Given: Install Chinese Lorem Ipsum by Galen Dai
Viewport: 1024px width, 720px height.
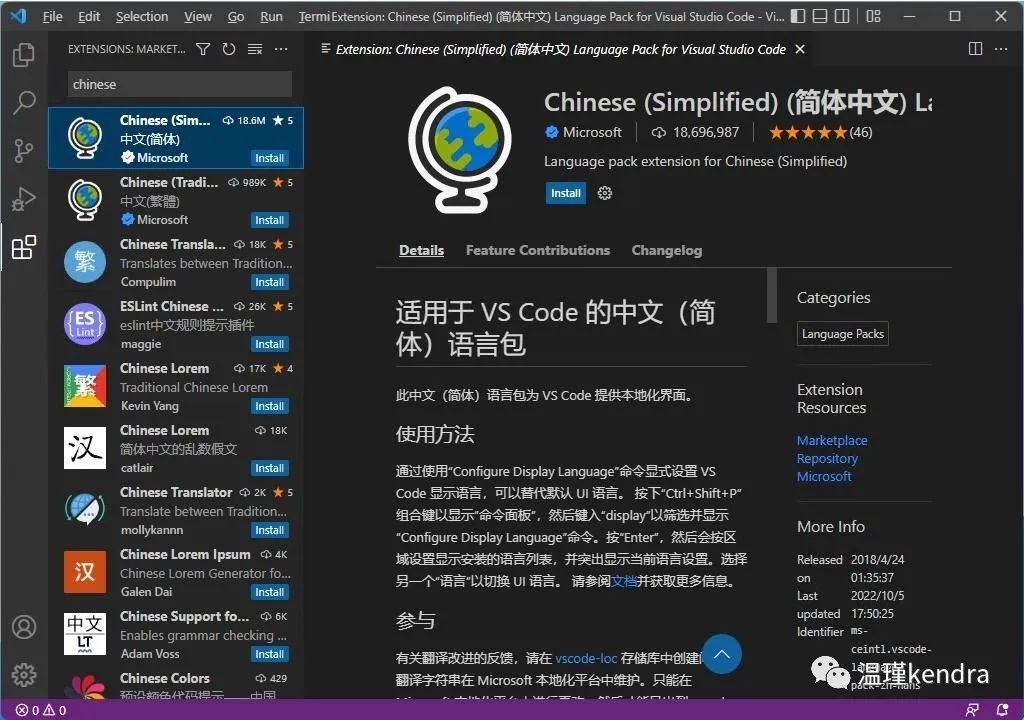Looking at the screenshot, I should click(x=270, y=593).
